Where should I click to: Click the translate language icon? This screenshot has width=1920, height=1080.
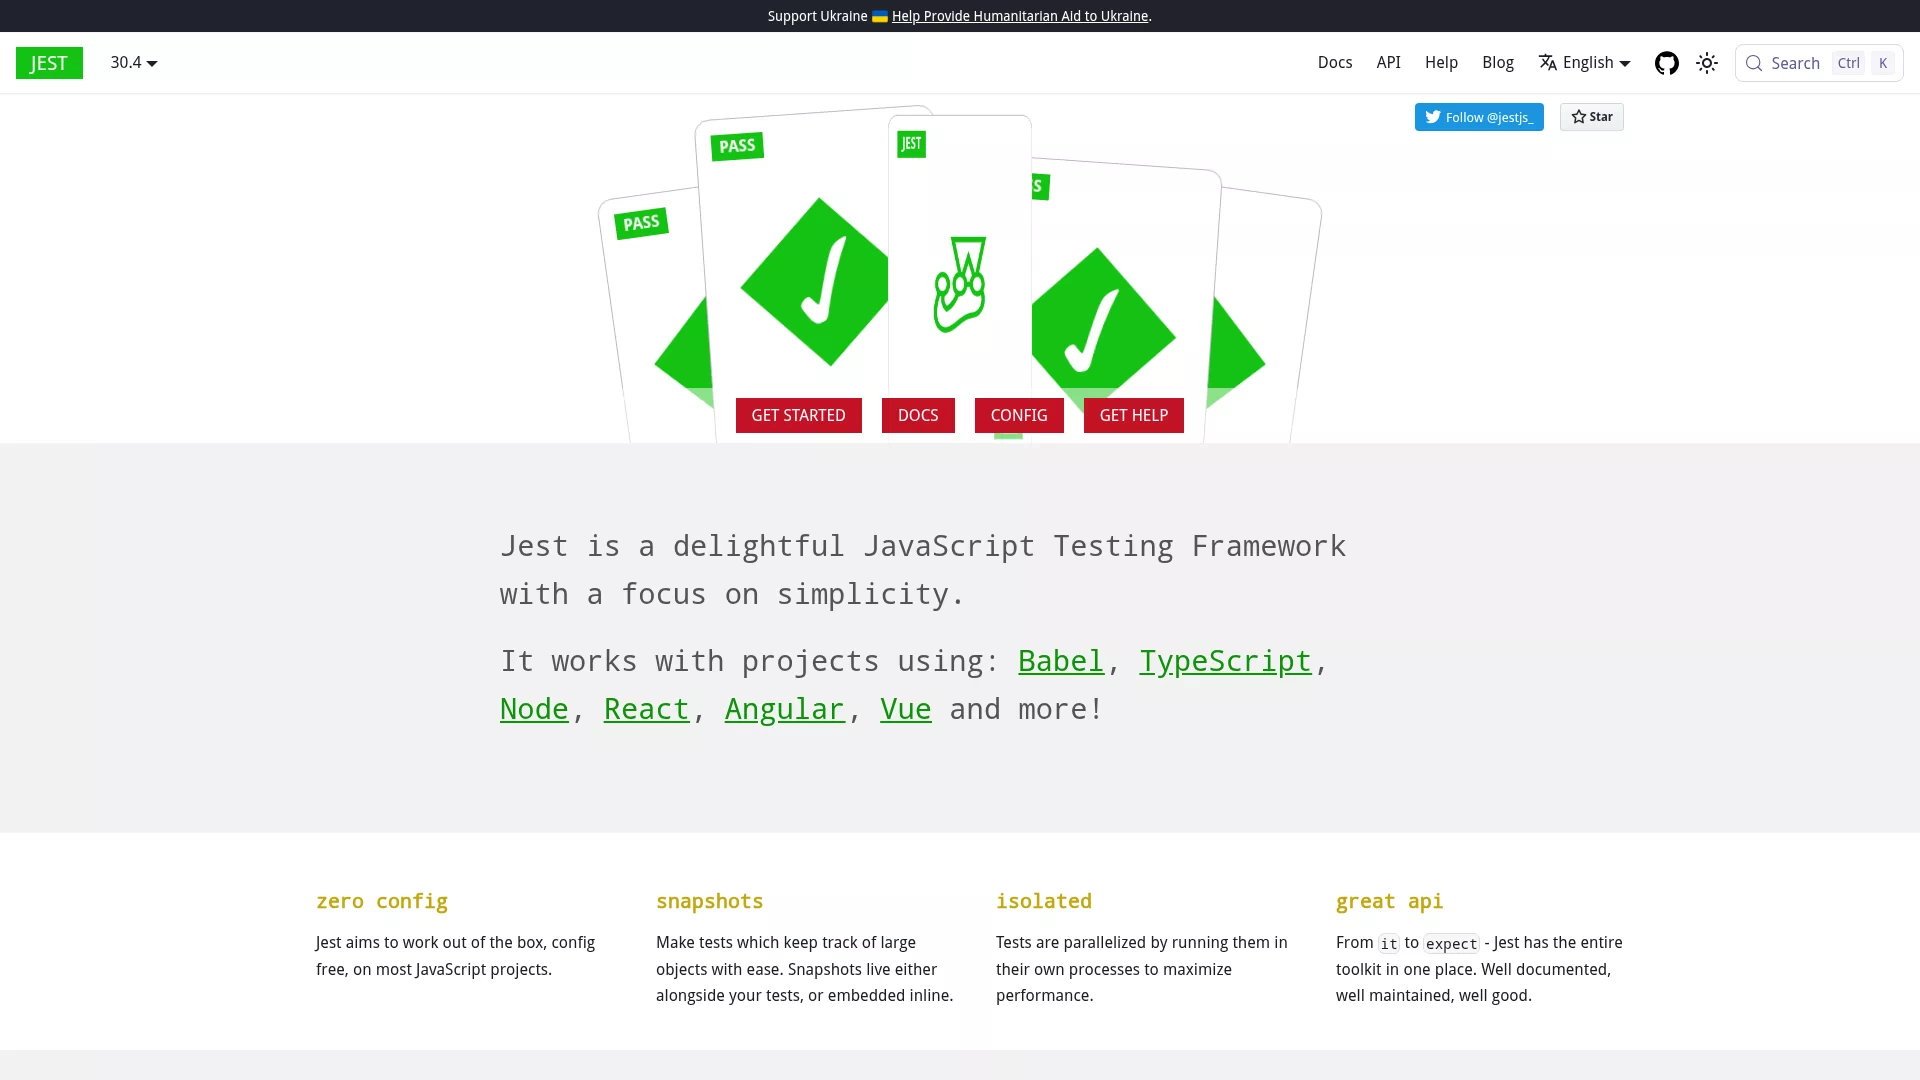1548,63
